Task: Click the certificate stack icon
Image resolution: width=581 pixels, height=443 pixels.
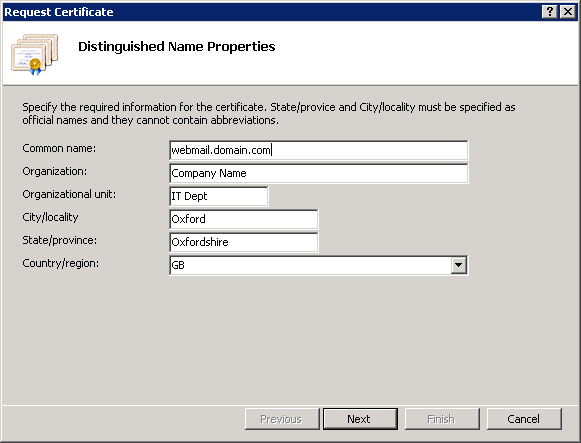Action: pyautogui.click(x=35, y=54)
